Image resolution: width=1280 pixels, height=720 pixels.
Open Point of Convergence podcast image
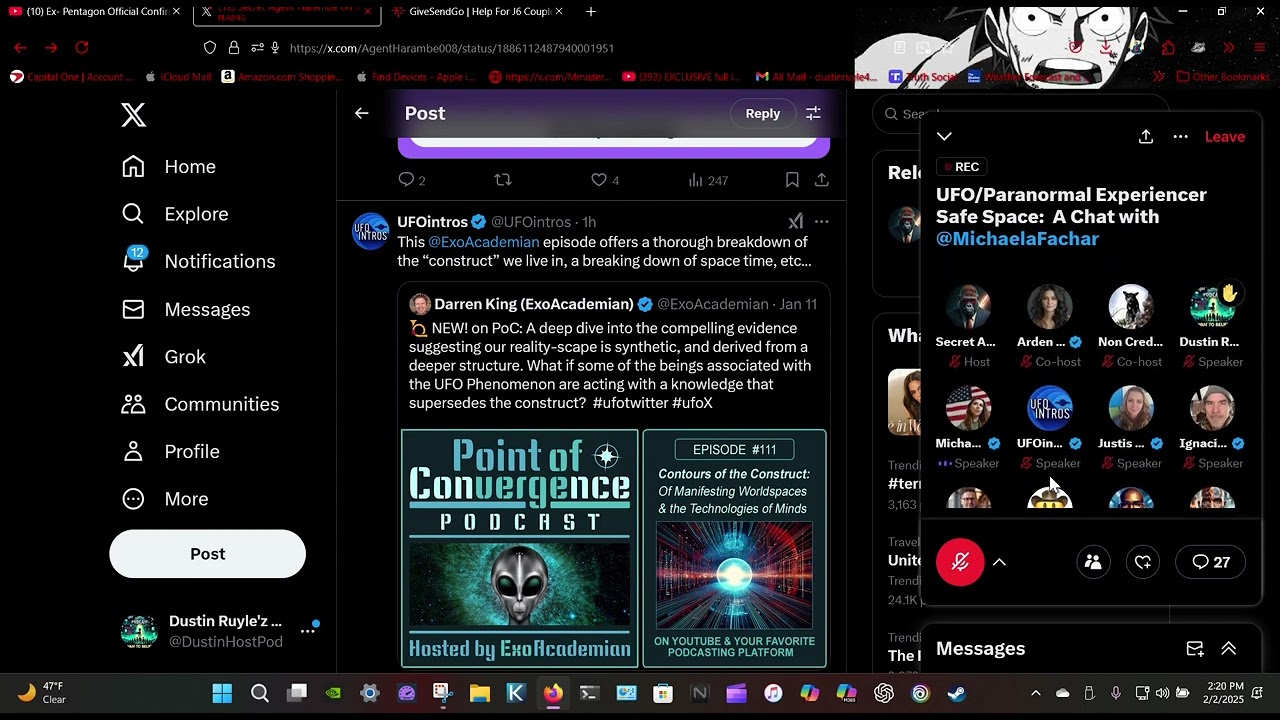pos(519,548)
